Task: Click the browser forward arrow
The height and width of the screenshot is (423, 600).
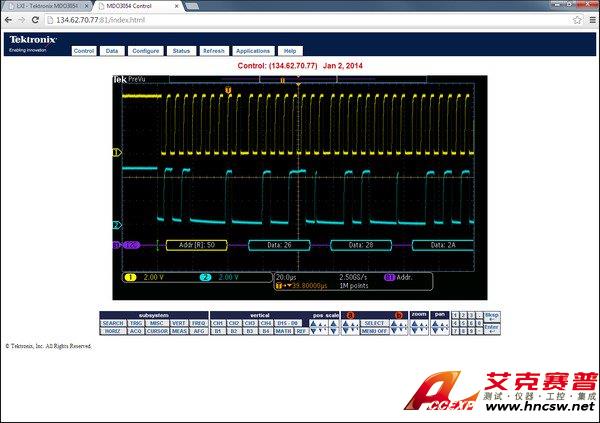Action: [22, 20]
